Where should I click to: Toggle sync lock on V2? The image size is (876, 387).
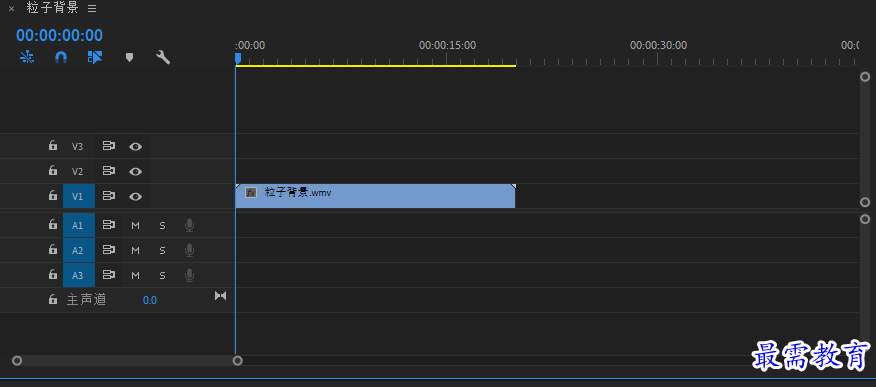click(x=108, y=171)
